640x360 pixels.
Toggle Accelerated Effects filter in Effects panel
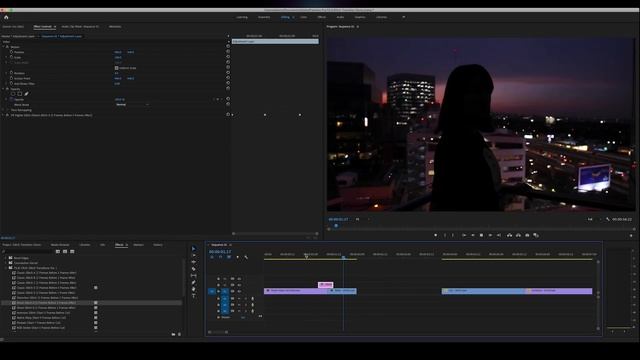coord(58,251)
